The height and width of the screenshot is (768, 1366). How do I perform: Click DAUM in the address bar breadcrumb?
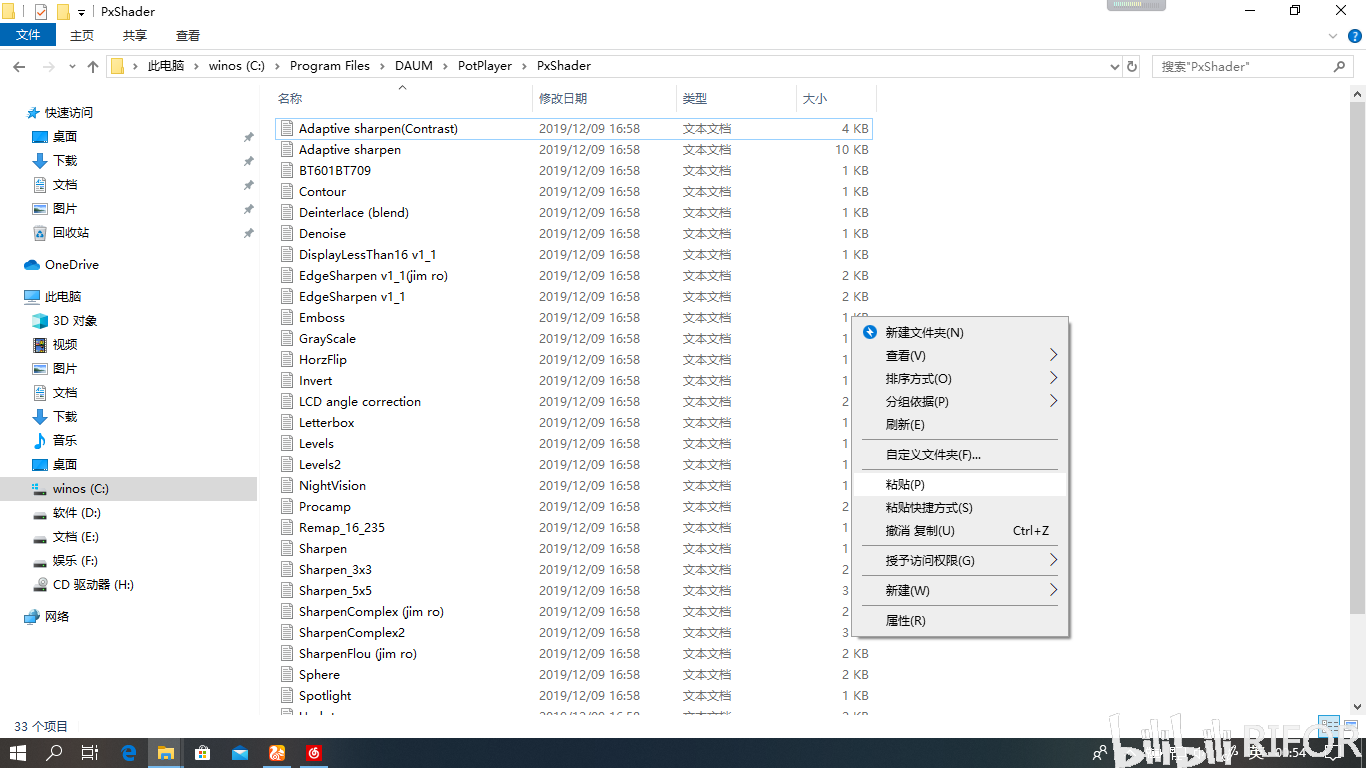[414, 66]
